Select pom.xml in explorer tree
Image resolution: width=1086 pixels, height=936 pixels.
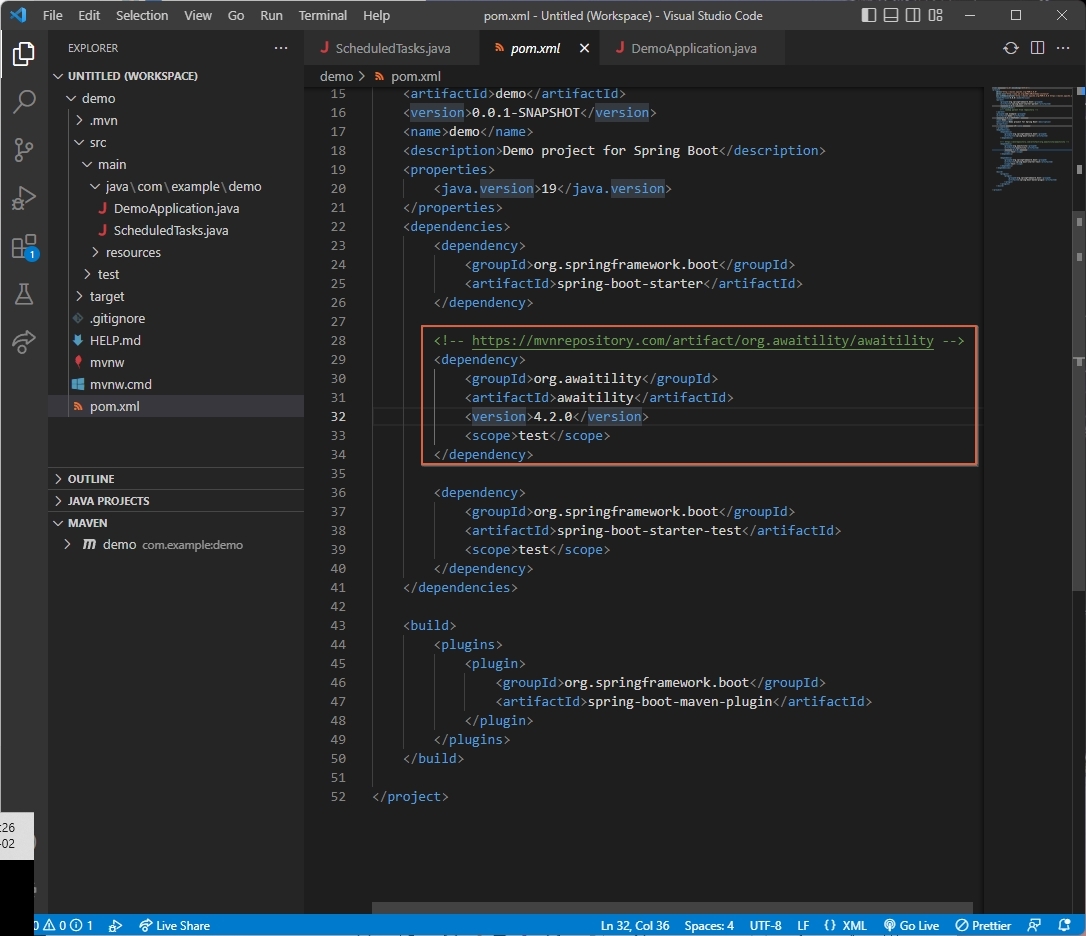click(x=176, y=407)
